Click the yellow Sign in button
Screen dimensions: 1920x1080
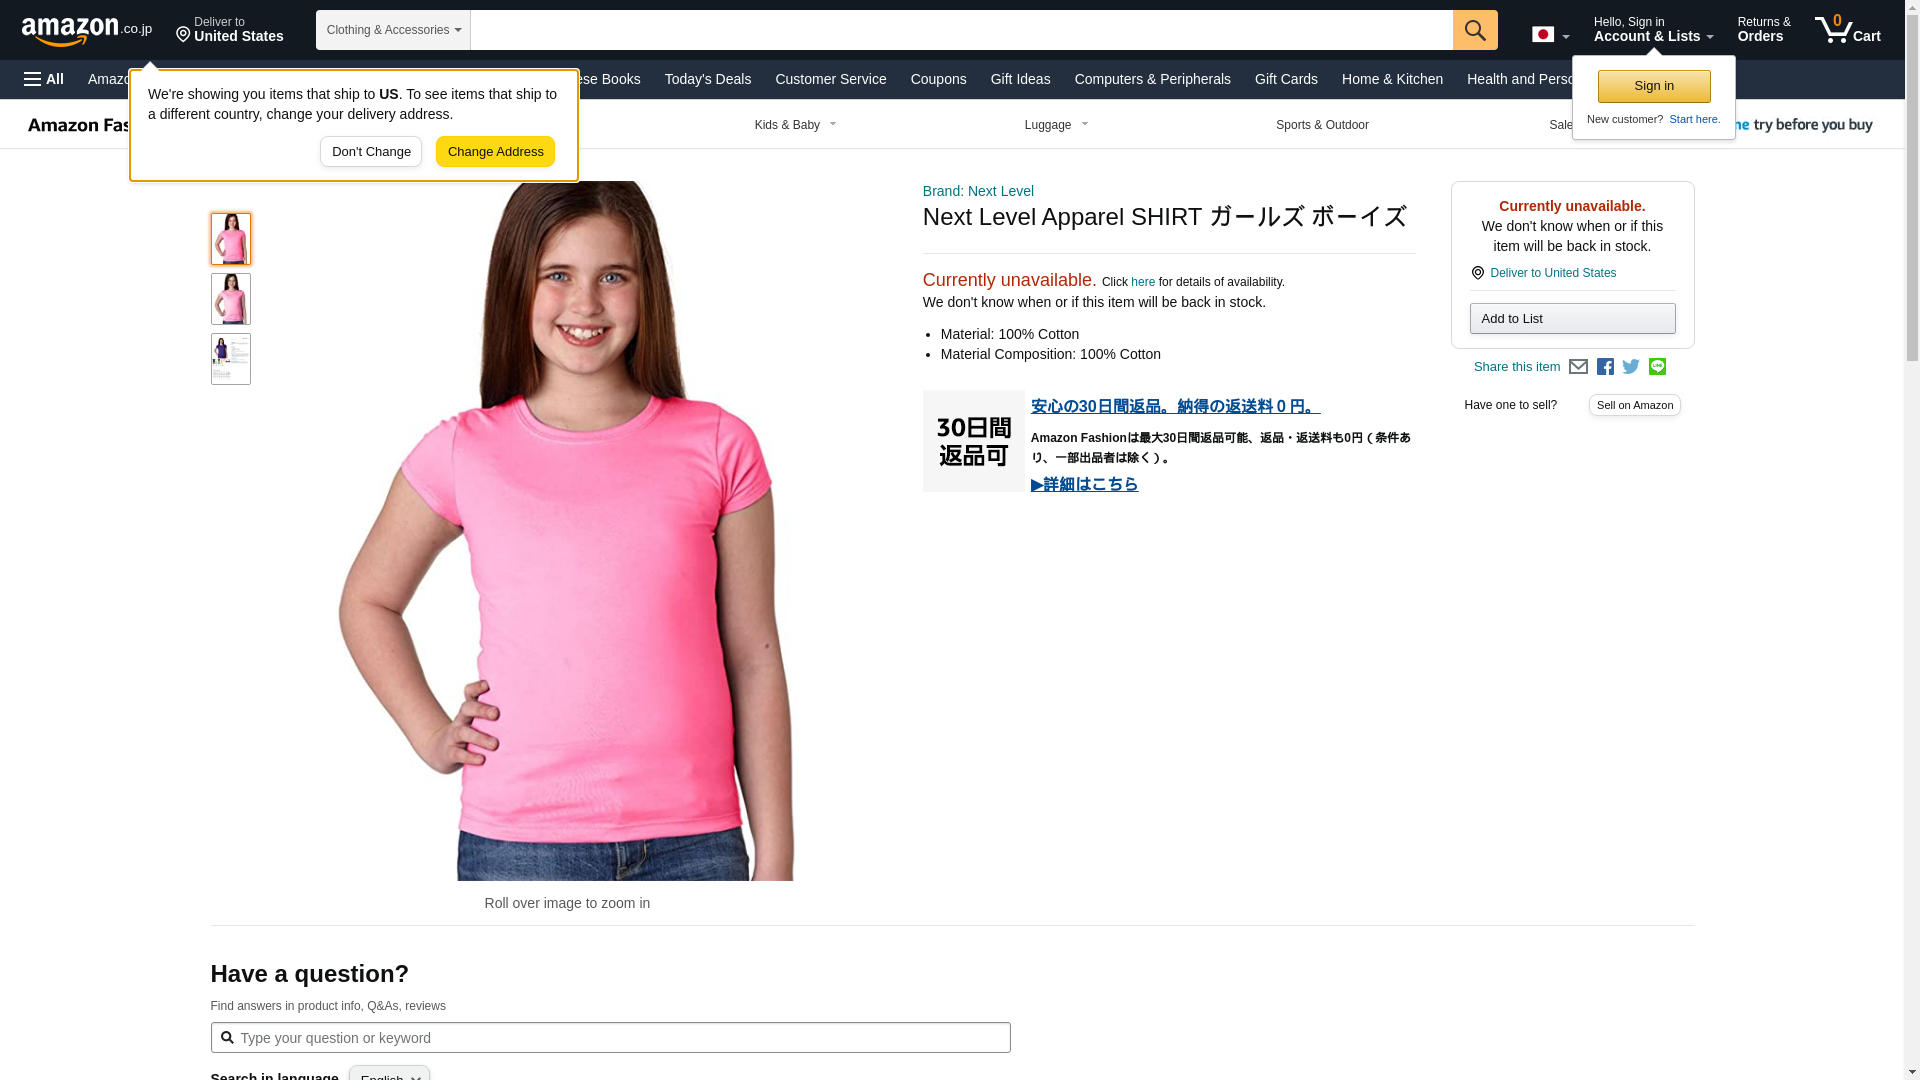tap(1654, 86)
